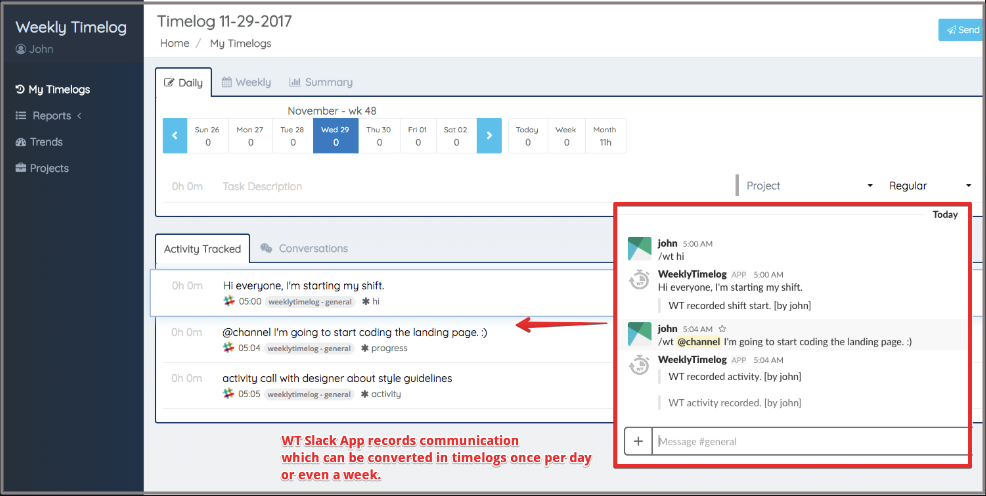This screenshot has height=496, width=986.
Task: Open the Regular type dropdown
Action: (930, 186)
